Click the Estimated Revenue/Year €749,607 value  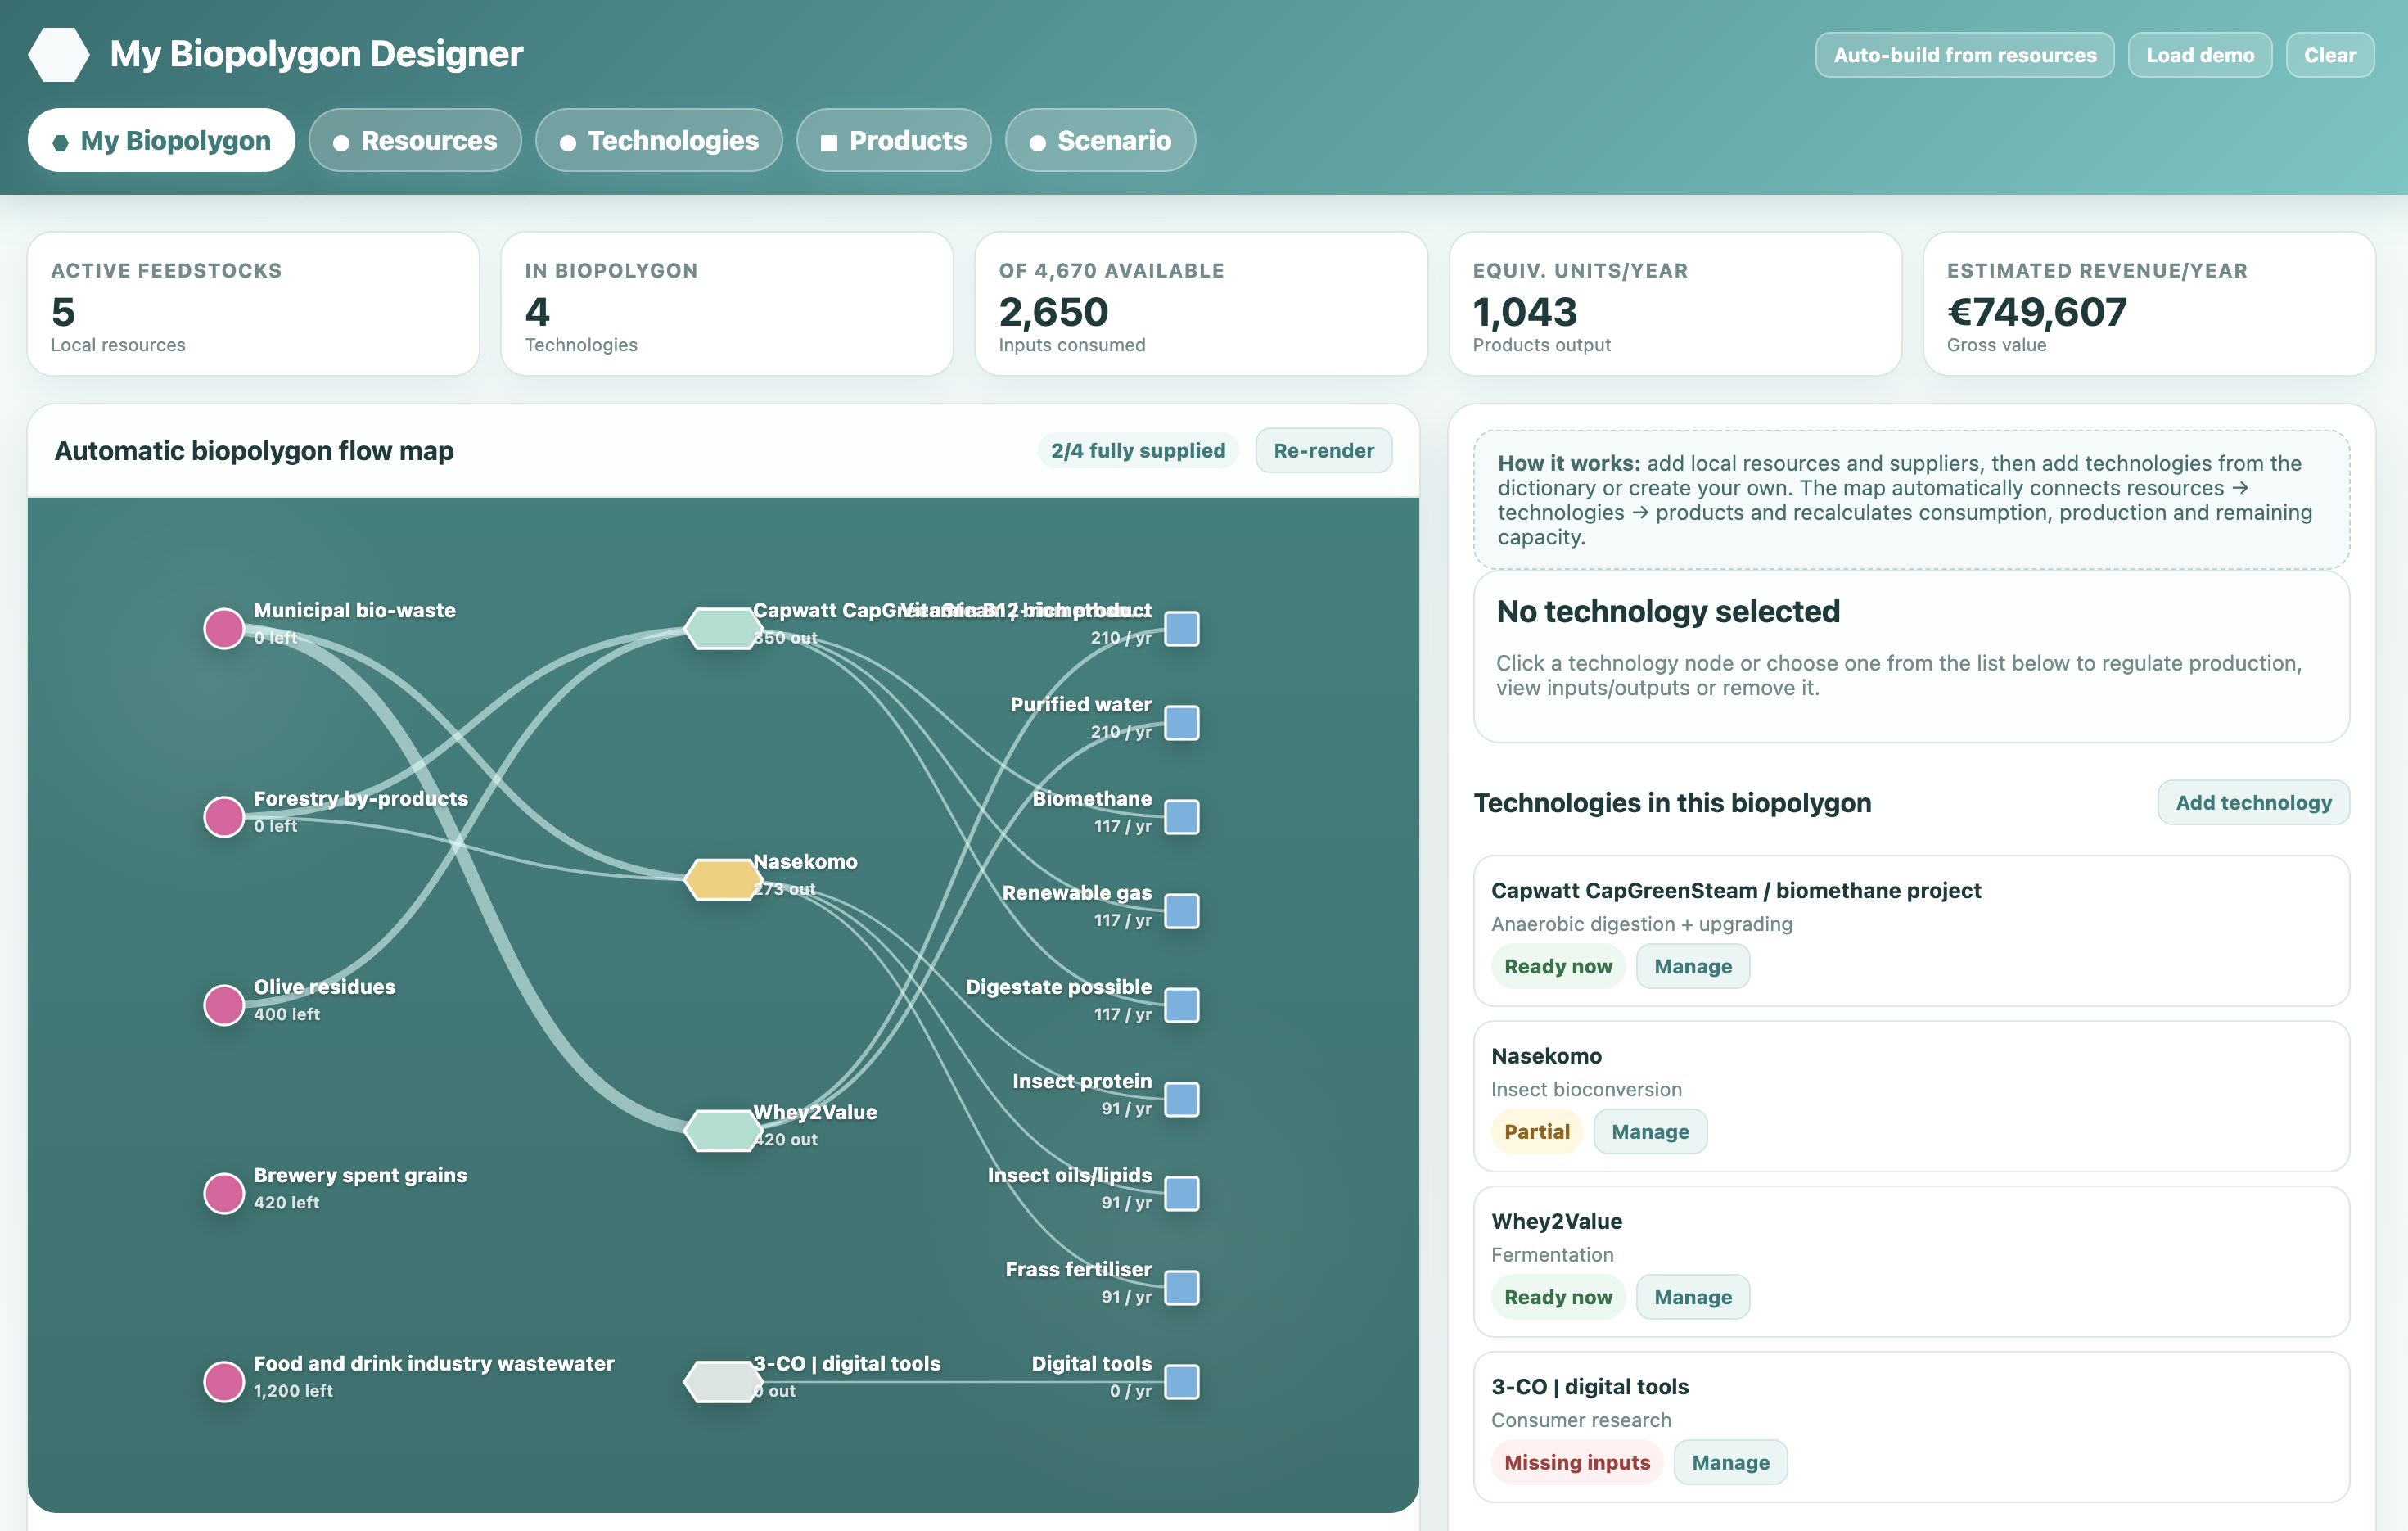pyautogui.click(x=2036, y=312)
